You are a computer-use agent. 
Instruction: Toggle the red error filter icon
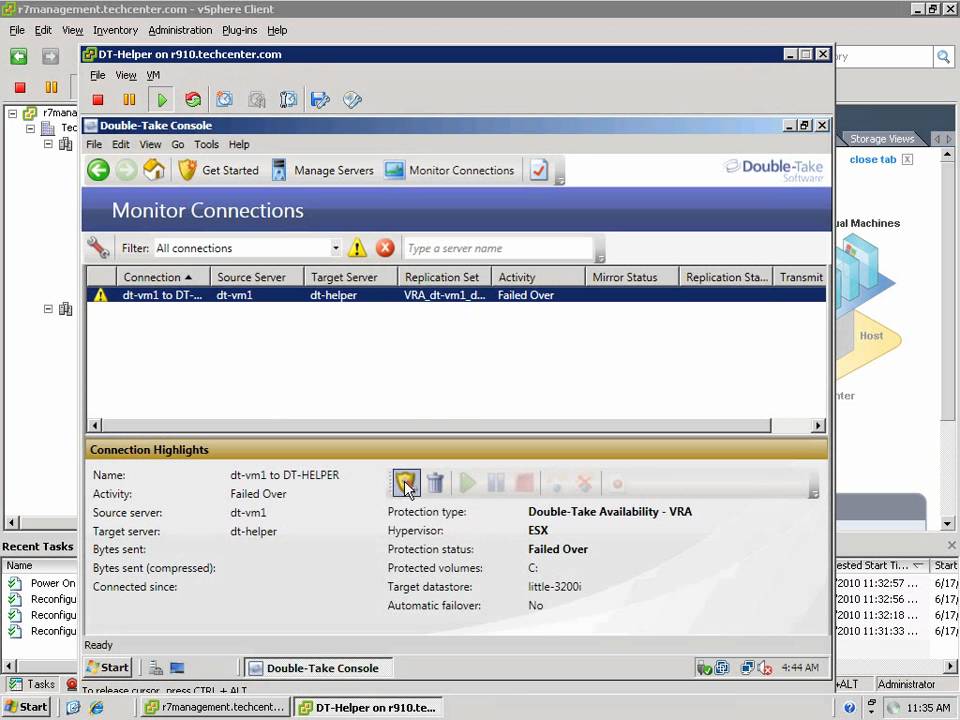click(x=385, y=248)
